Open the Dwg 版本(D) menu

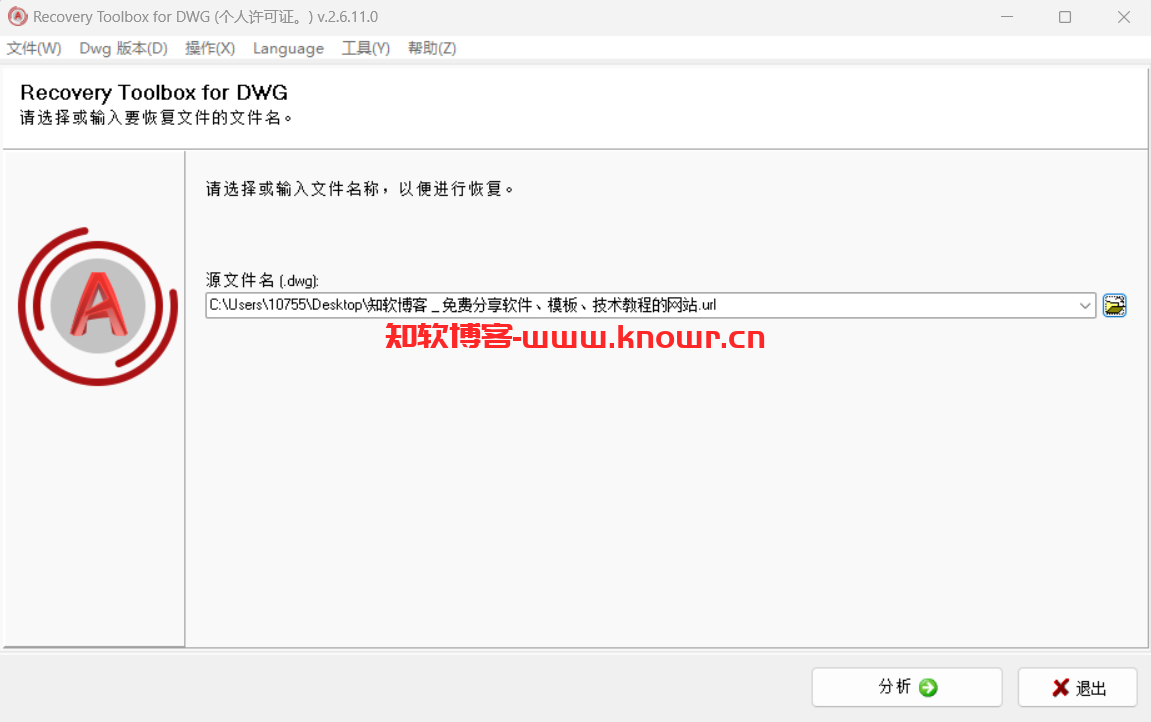123,48
